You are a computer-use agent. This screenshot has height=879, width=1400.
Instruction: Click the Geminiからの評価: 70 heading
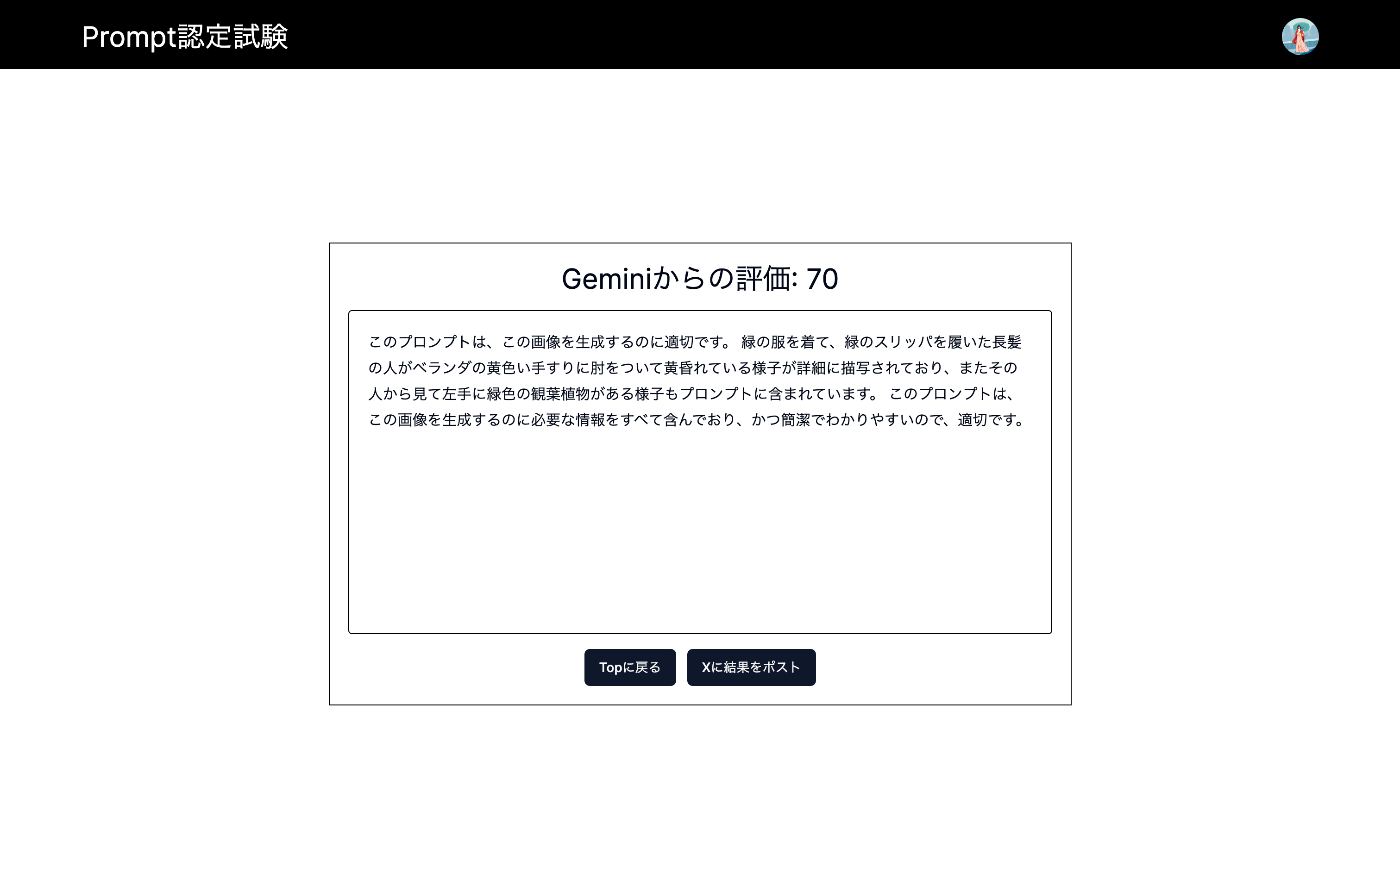[700, 279]
